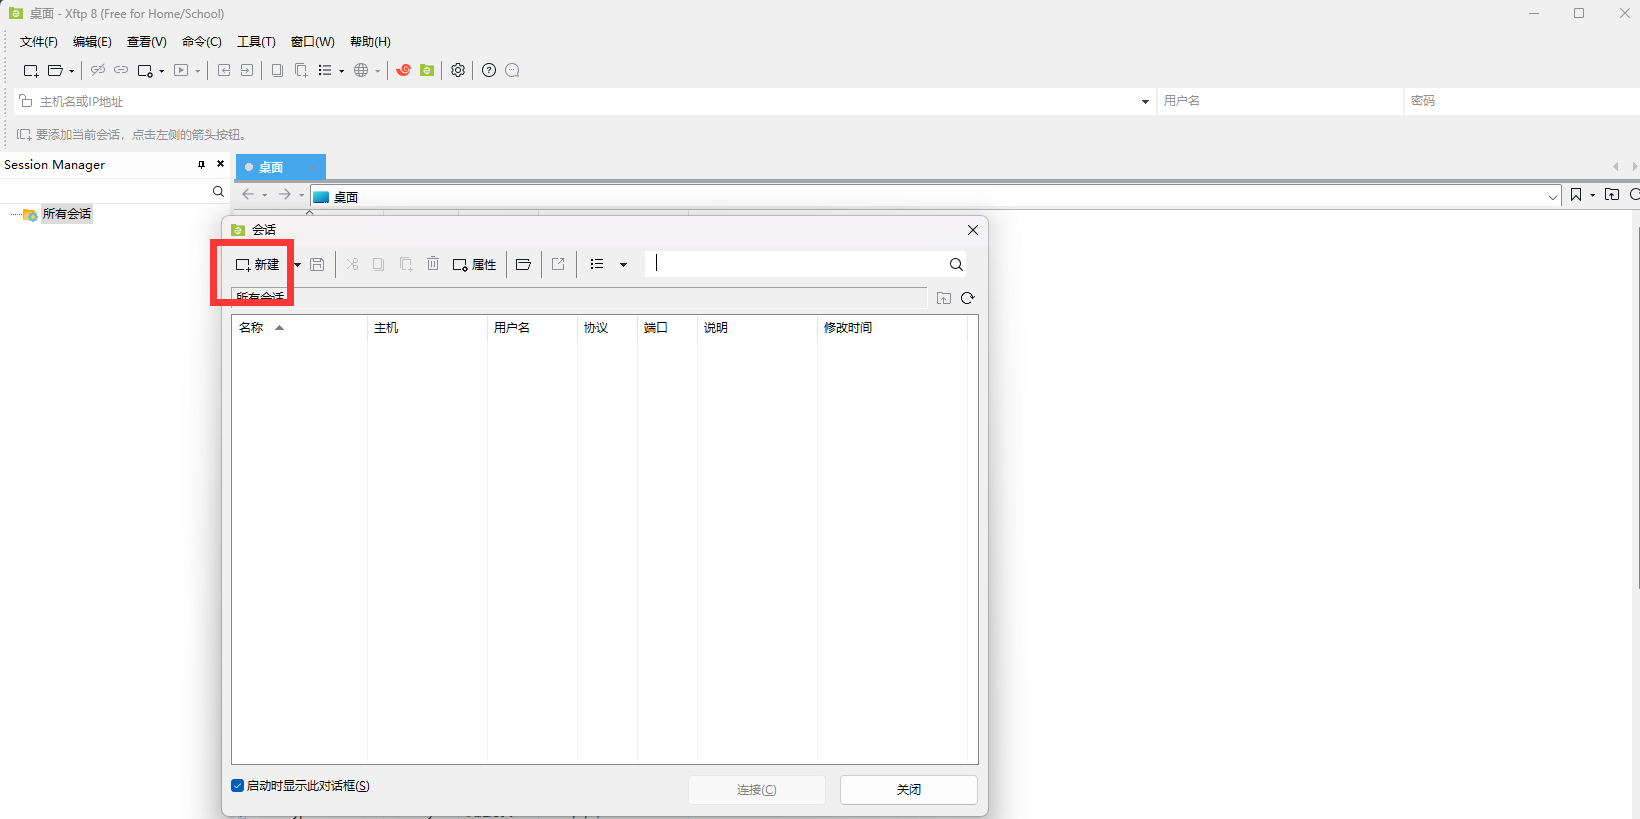Expand the host address history dropdown
The image size is (1640, 819).
tap(1145, 102)
